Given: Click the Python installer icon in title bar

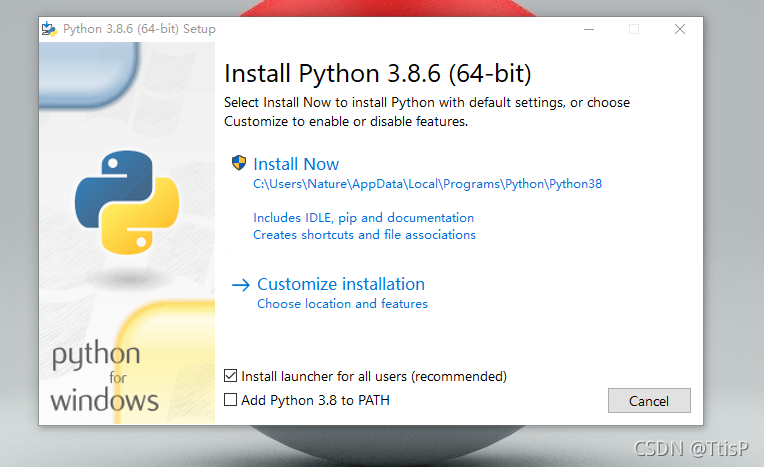Looking at the screenshot, I should tap(49, 29).
